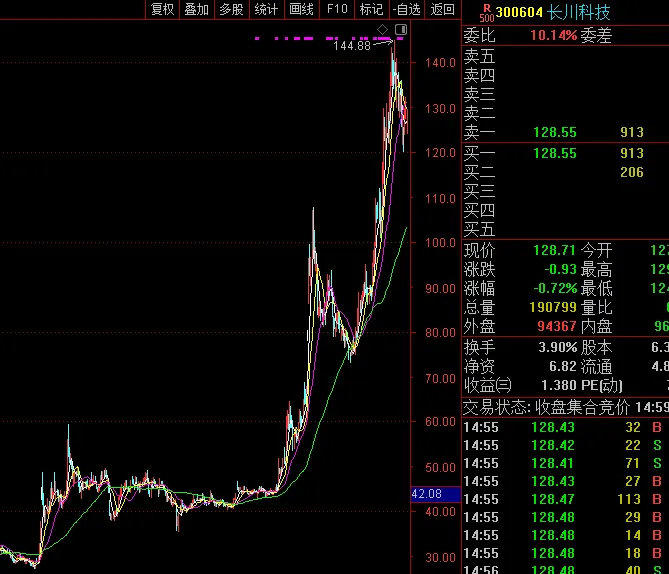This screenshot has height=574, width=669.
Task: Click the 买五 order book row label
Action: point(479,230)
